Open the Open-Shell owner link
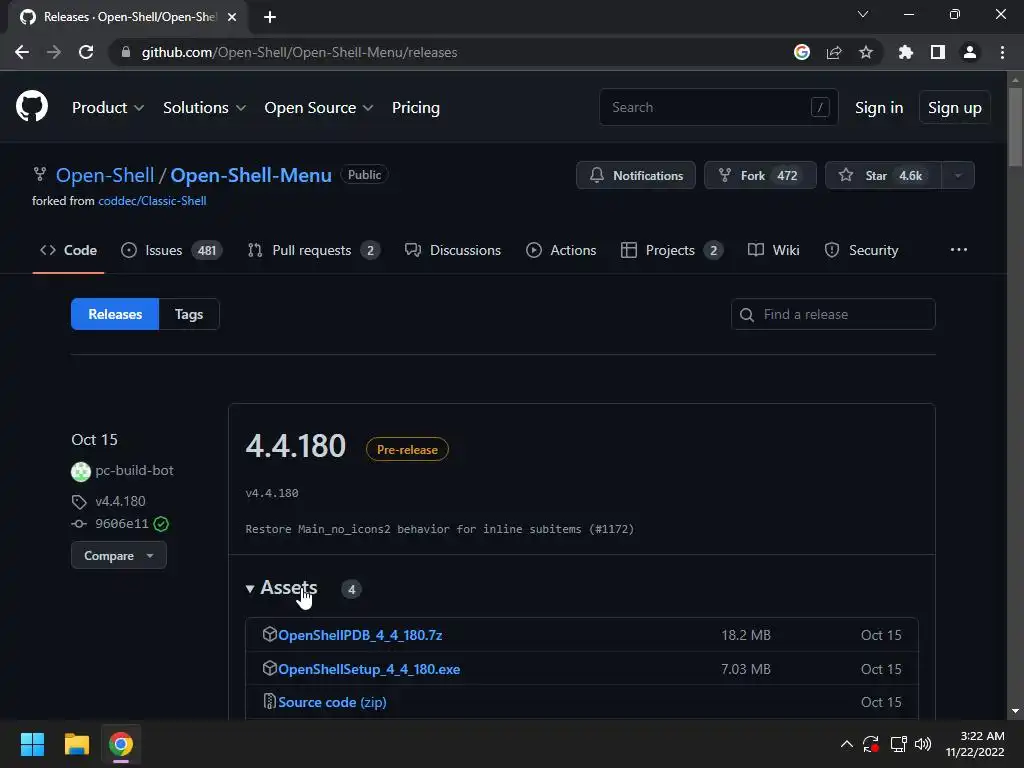 105,175
